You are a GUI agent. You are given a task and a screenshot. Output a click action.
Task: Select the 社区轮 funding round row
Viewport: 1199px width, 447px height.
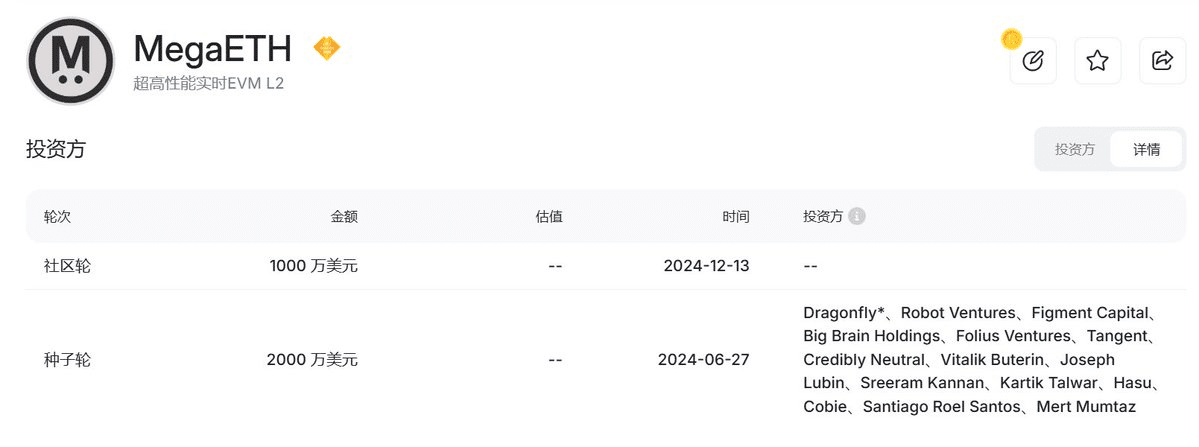pos(605,266)
